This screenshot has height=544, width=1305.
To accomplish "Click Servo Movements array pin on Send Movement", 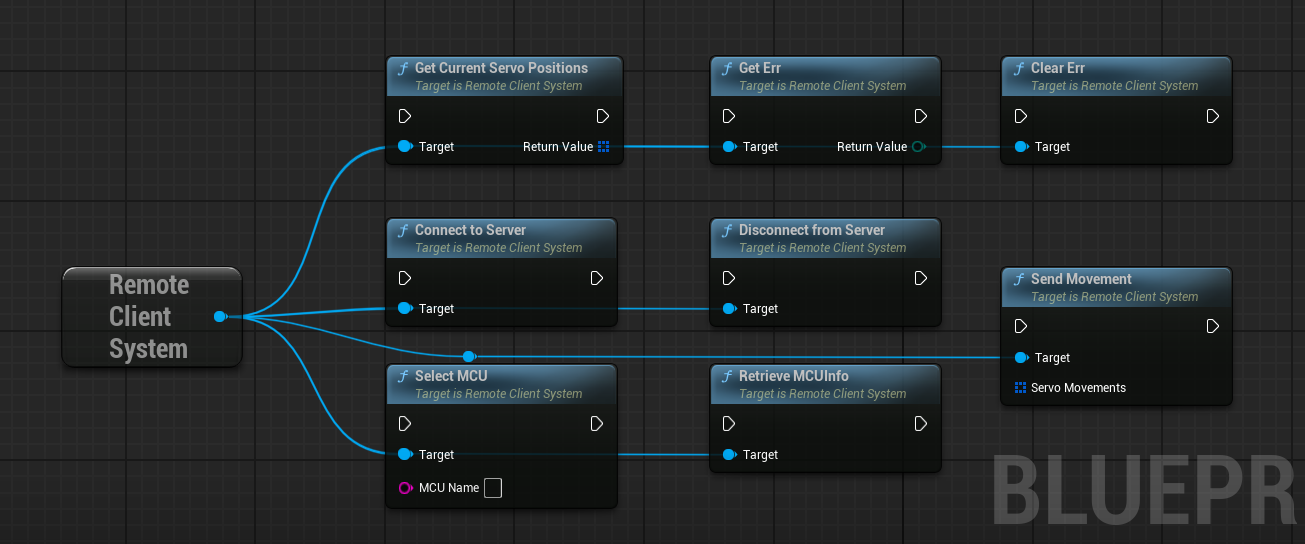I will [1020, 387].
